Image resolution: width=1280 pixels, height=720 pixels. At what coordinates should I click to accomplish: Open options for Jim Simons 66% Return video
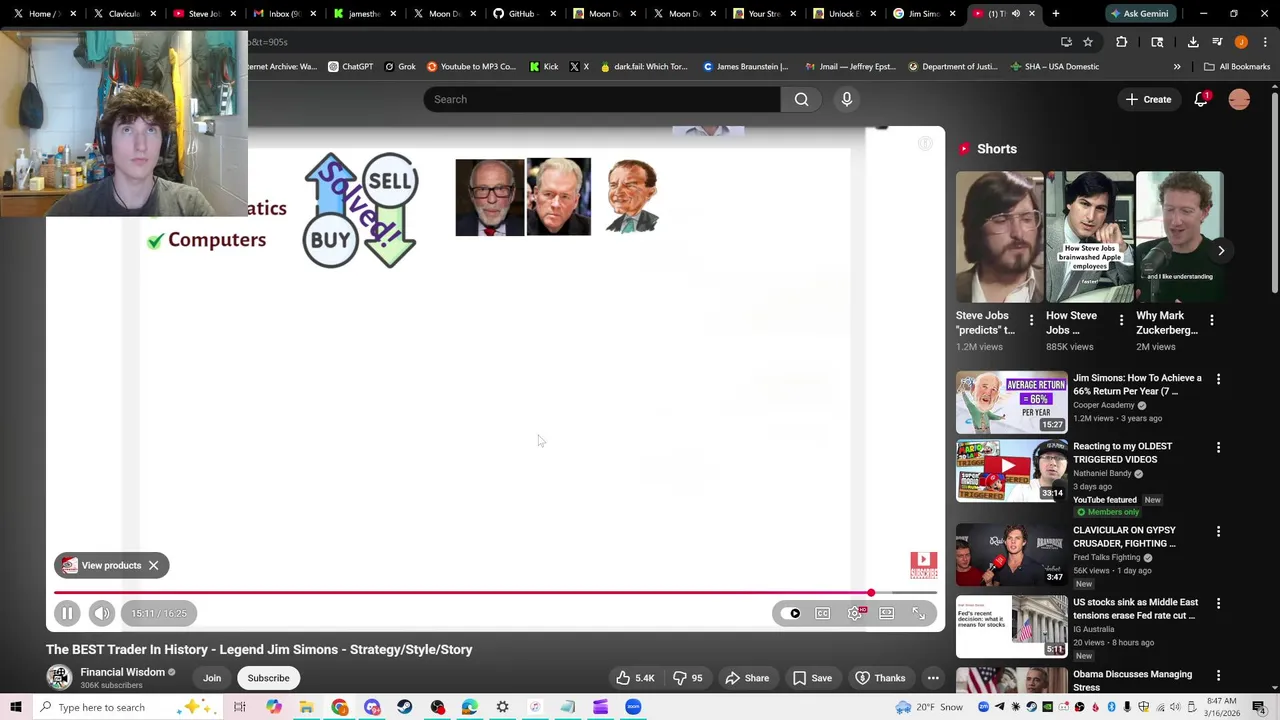[1218, 379]
